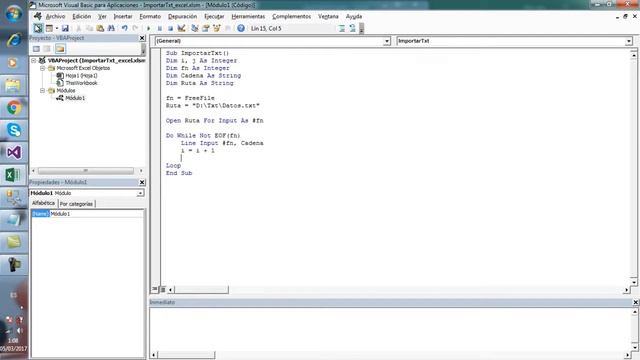This screenshot has height=360, width=640.
Task: Close the Proyecto - VBAProject panel
Action: [x=142, y=38]
